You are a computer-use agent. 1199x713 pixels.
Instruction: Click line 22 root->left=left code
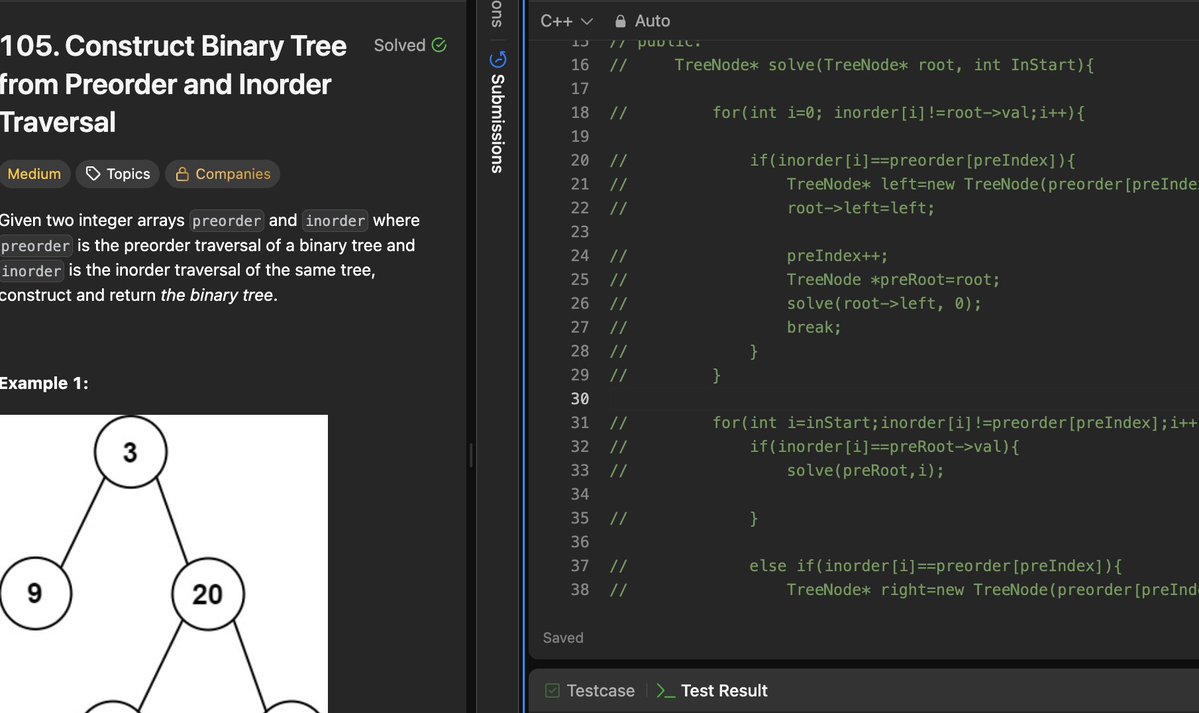(x=861, y=208)
